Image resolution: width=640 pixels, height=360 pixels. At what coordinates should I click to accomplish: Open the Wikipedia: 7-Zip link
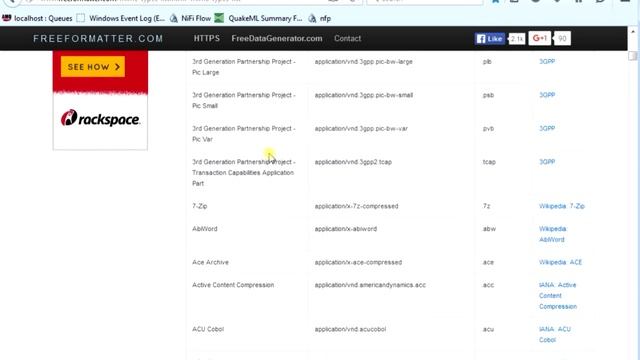point(562,206)
